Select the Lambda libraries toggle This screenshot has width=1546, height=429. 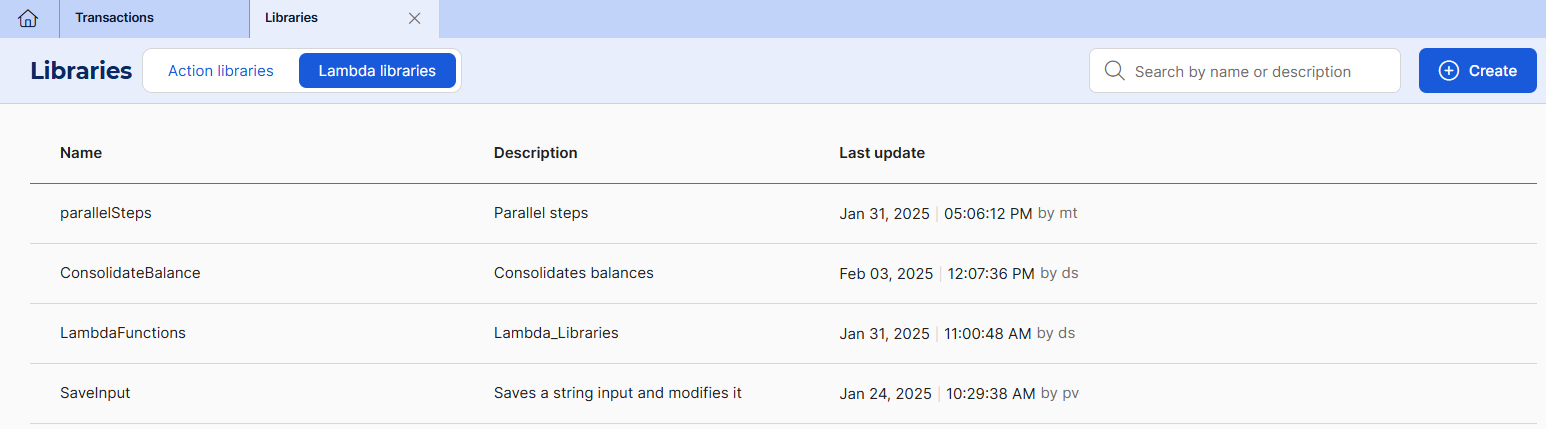click(377, 71)
